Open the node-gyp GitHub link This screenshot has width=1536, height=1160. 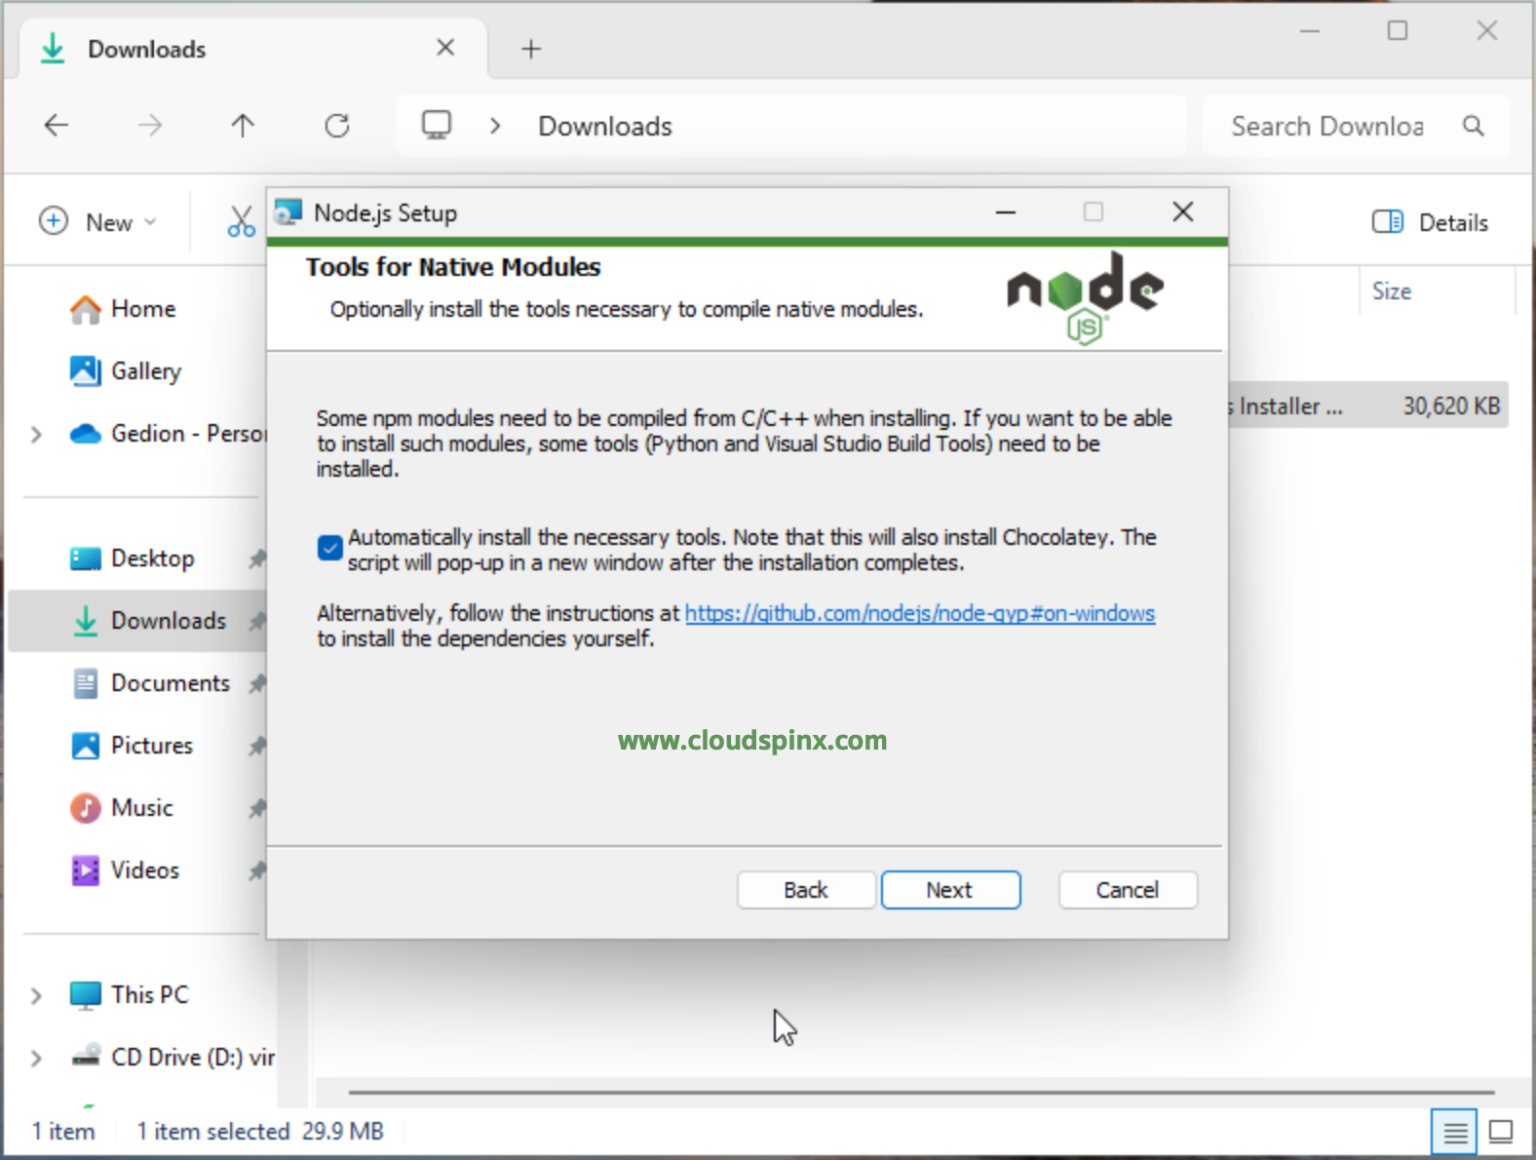point(919,613)
